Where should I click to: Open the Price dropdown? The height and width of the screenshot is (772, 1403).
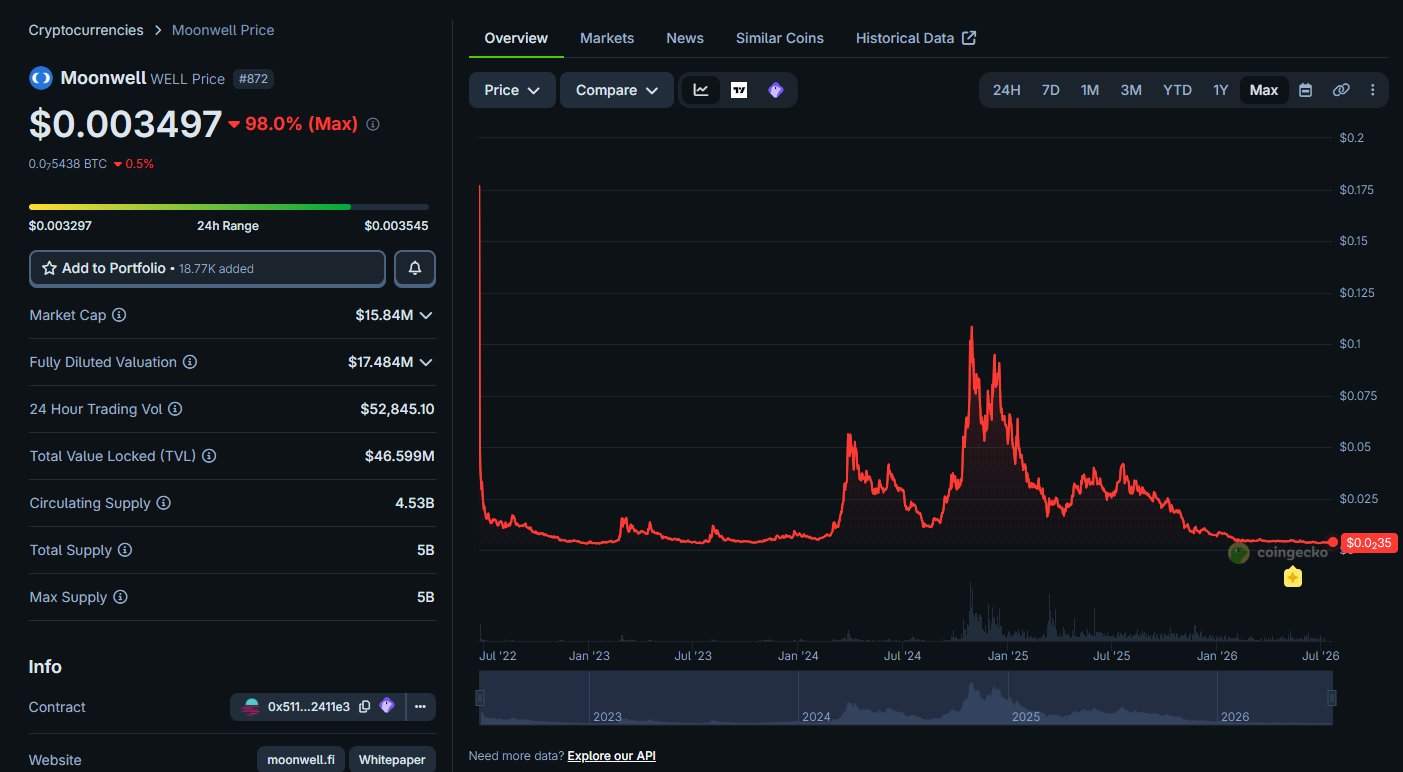(x=512, y=90)
